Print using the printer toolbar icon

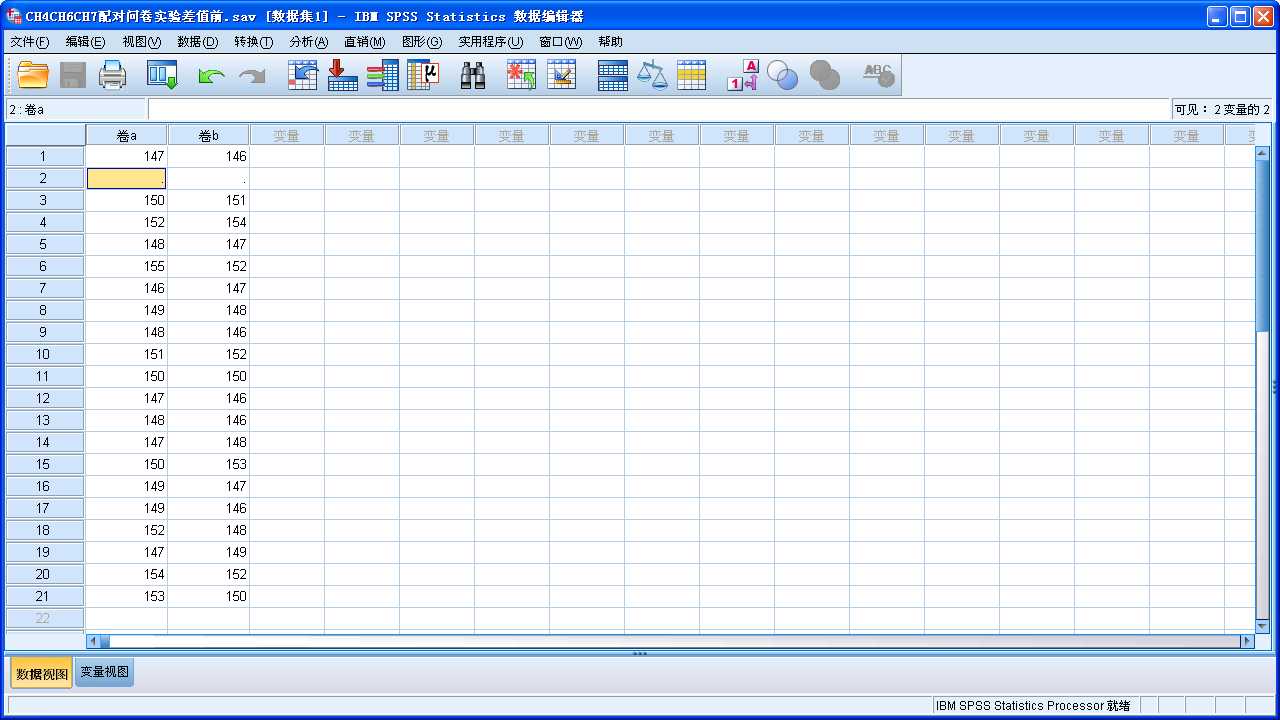click(x=112, y=75)
